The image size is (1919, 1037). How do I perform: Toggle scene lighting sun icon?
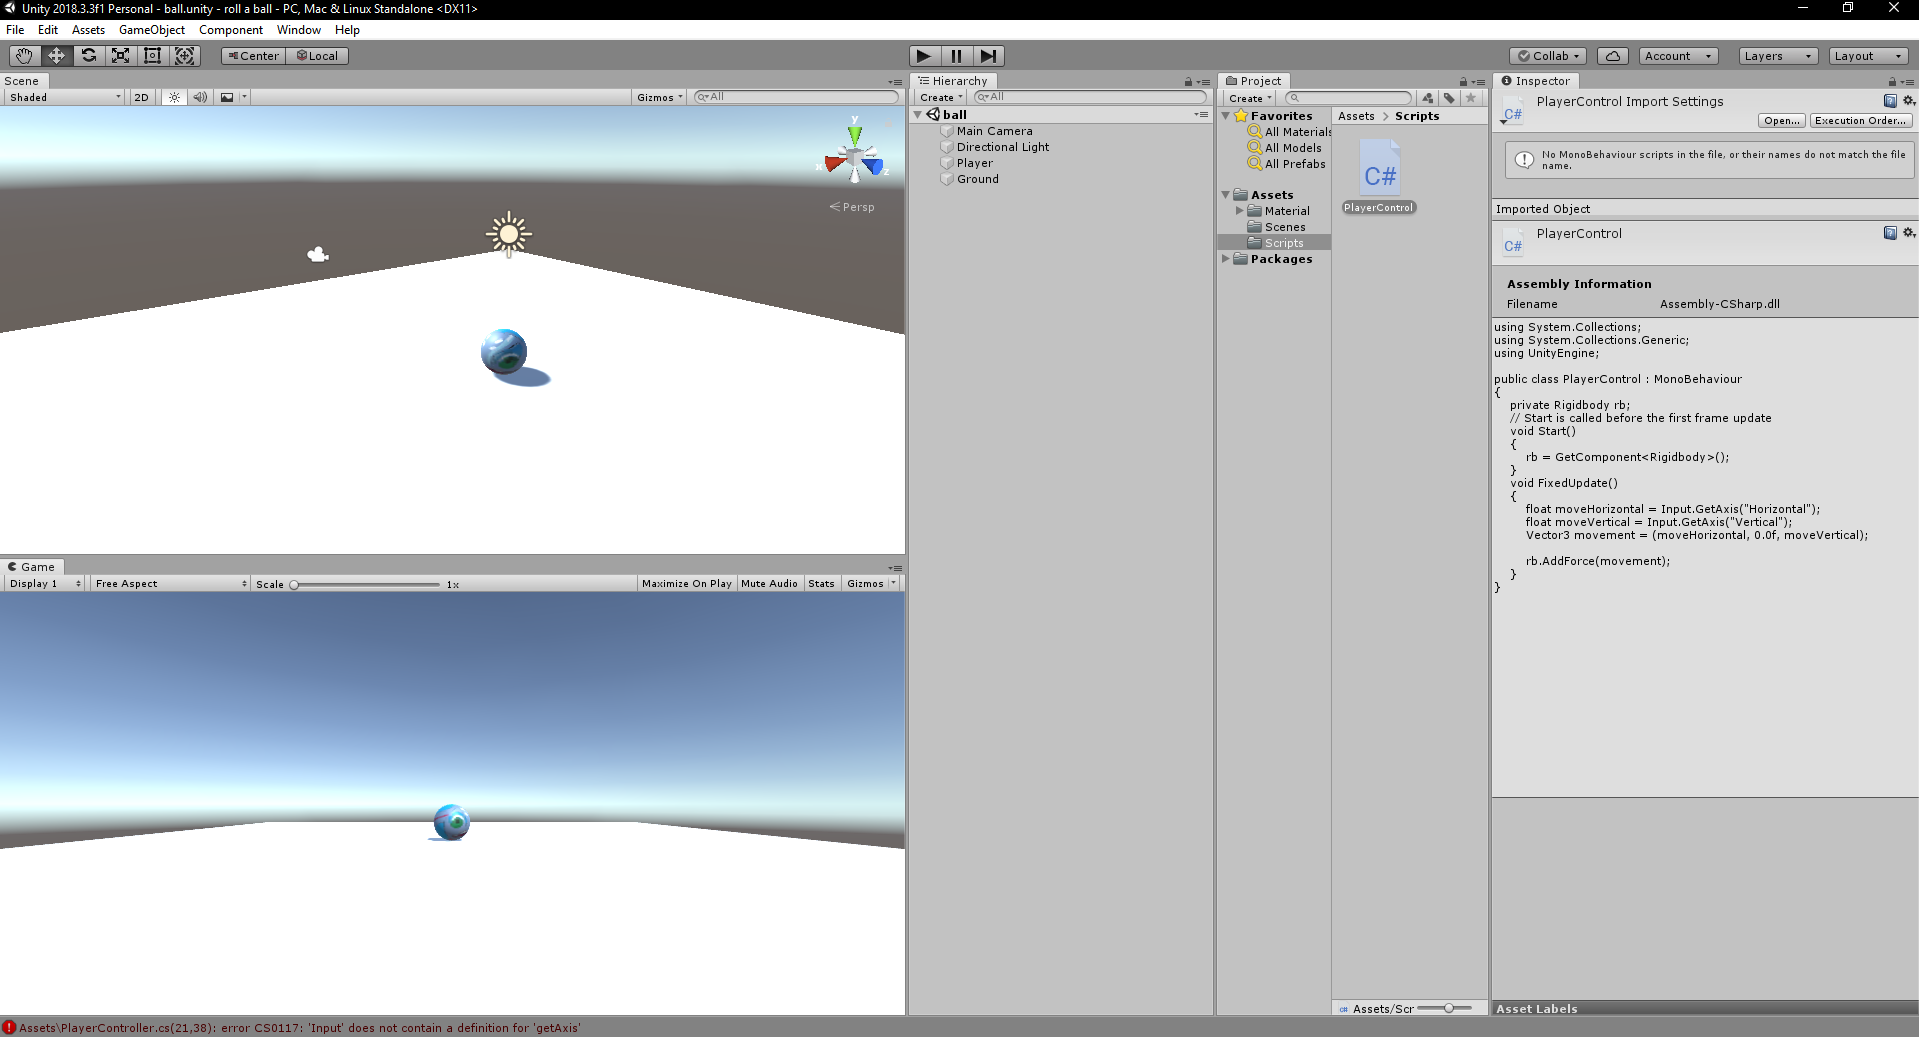click(x=174, y=97)
